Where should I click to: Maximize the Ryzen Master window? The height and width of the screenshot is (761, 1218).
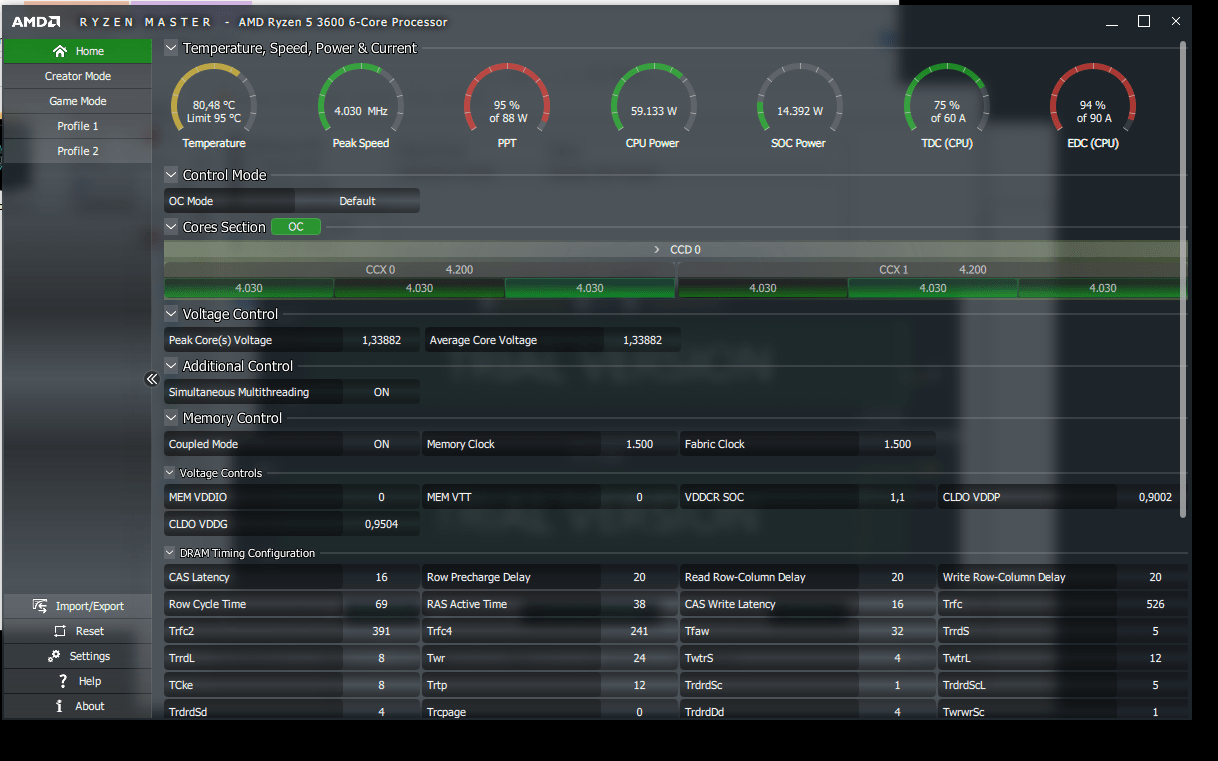pos(1144,21)
